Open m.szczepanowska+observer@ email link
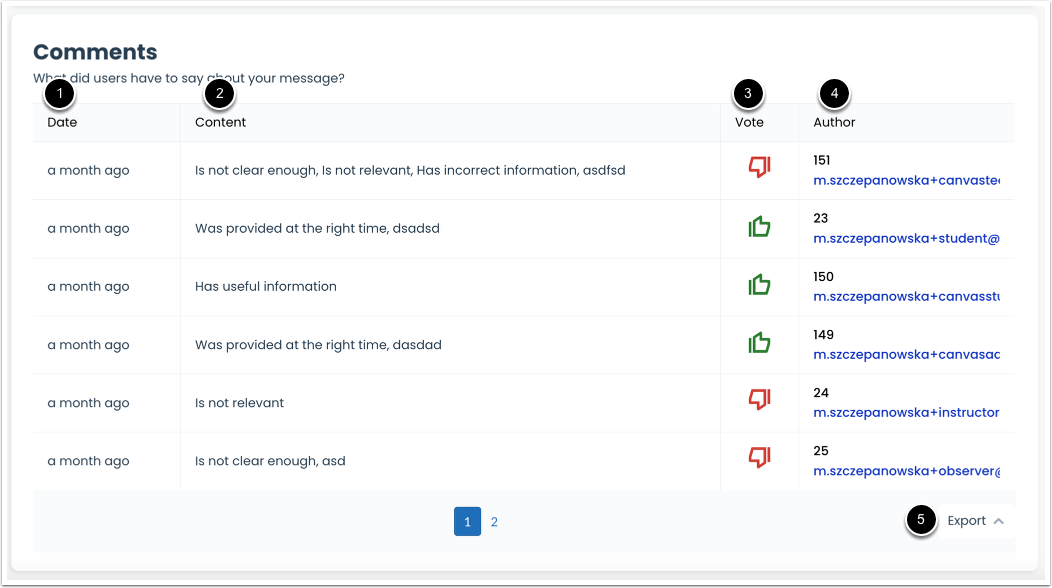1052x588 pixels. 906,471
